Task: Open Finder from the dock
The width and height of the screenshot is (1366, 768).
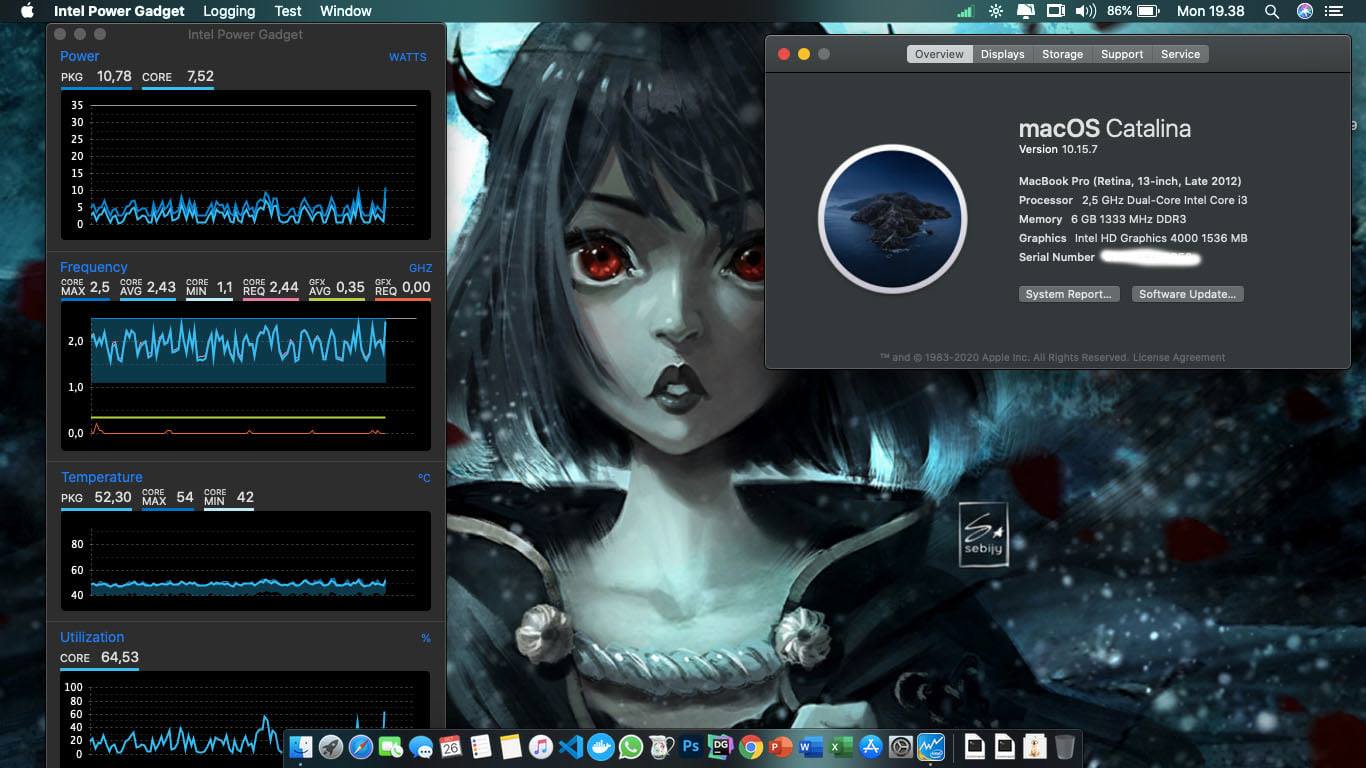Action: (301, 747)
